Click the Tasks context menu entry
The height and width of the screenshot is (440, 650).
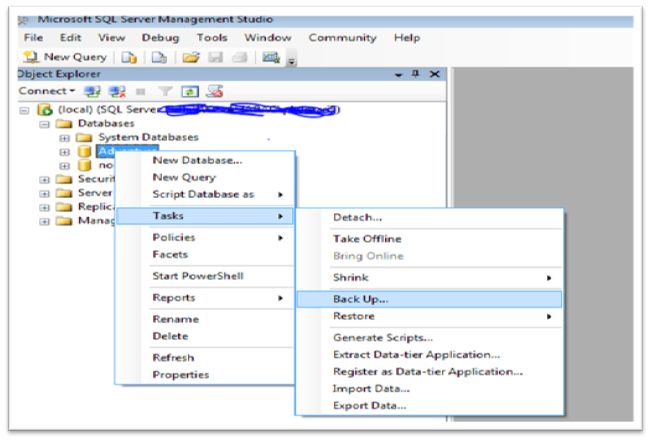[204, 216]
